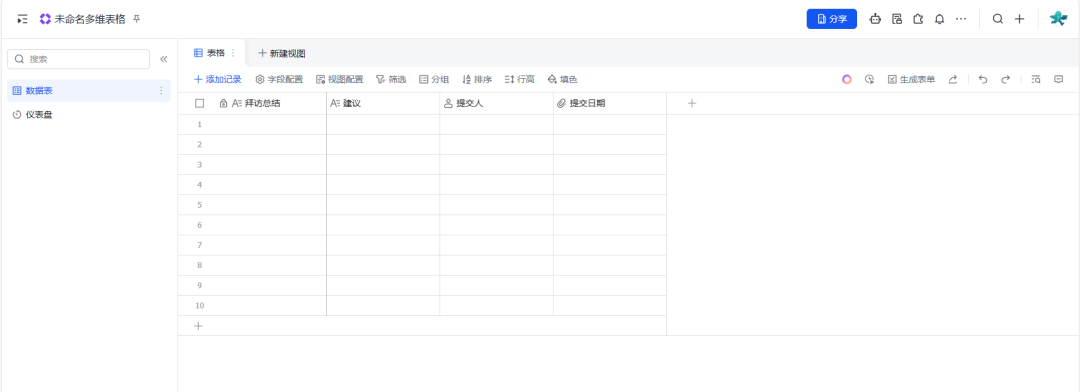Click the magnifier search icon in header

coord(997,19)
